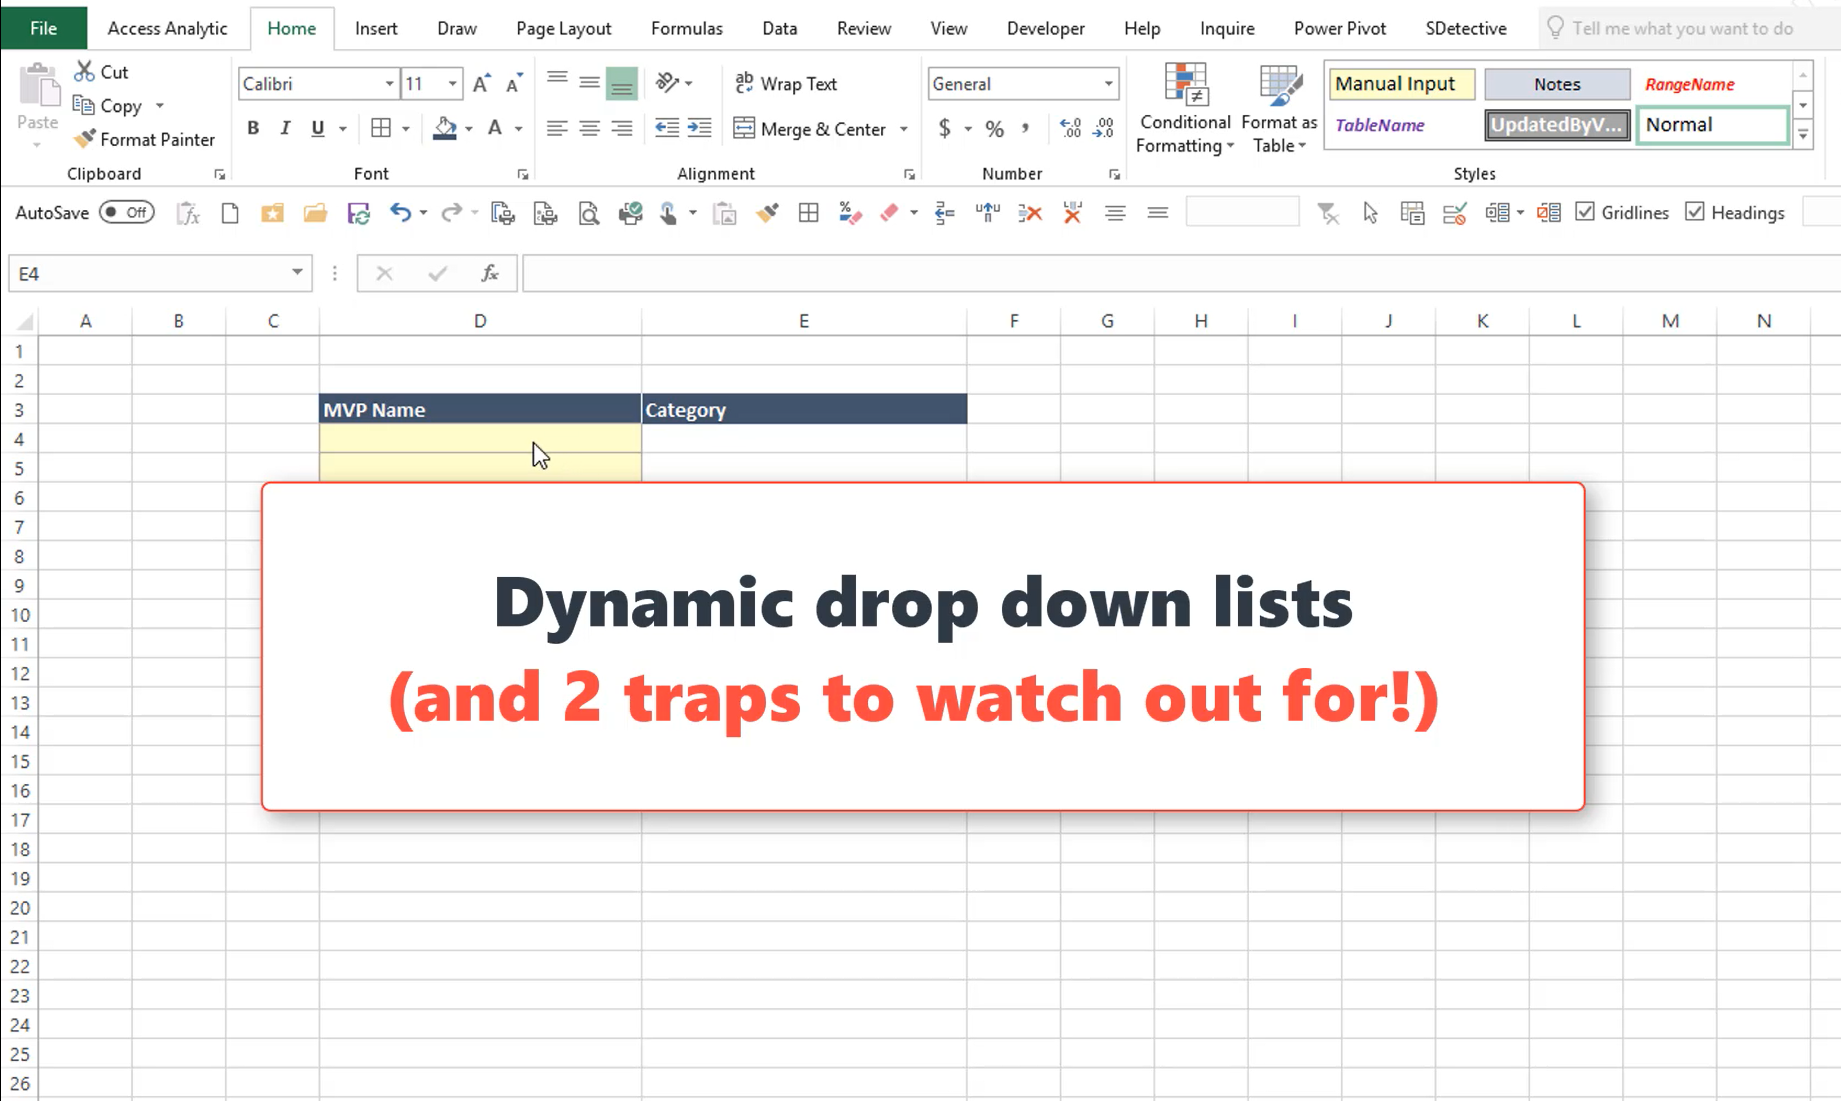Click the Bold formatting icon

coord(253,128)
